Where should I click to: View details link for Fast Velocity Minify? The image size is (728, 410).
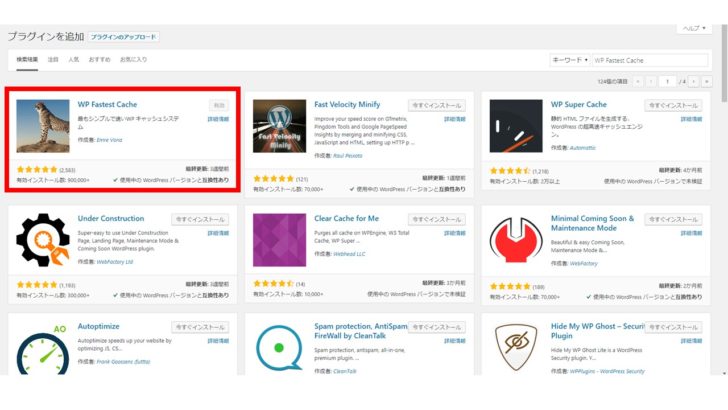455,119
